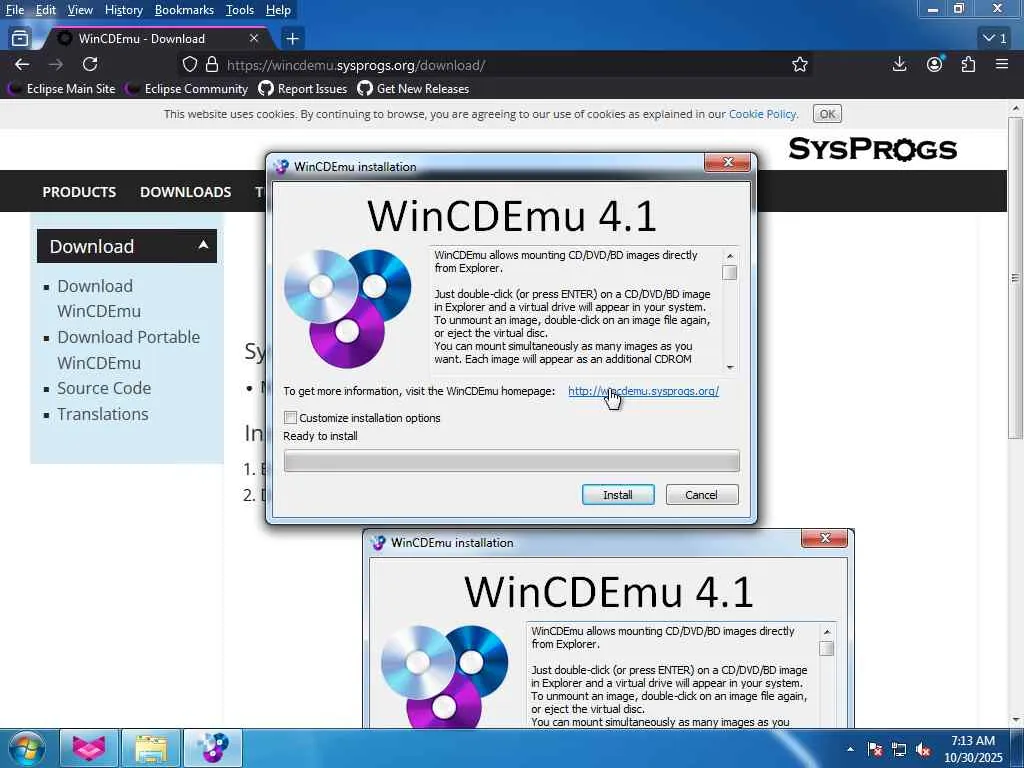Open the Download WinCDEmu sidebar link
Screen dimensions: 1024x768
click(x=99, y=298)
